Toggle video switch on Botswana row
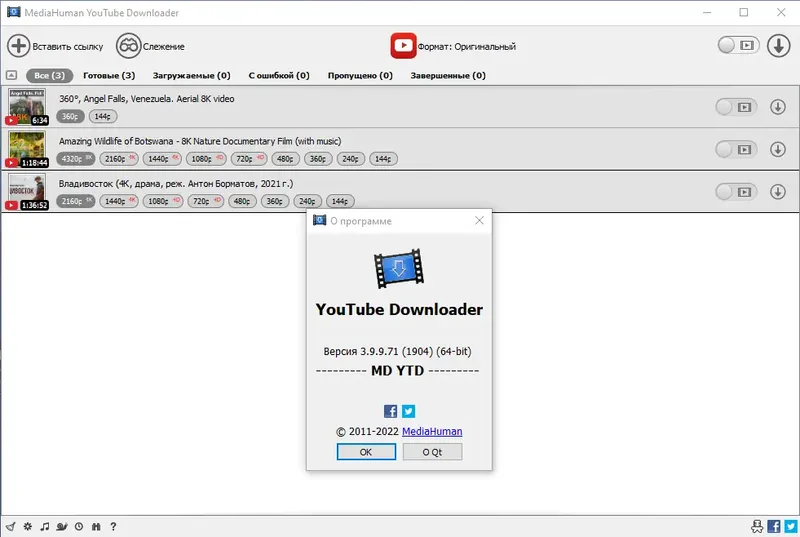Viewport: 800px width, 537px height. point(736,149)
